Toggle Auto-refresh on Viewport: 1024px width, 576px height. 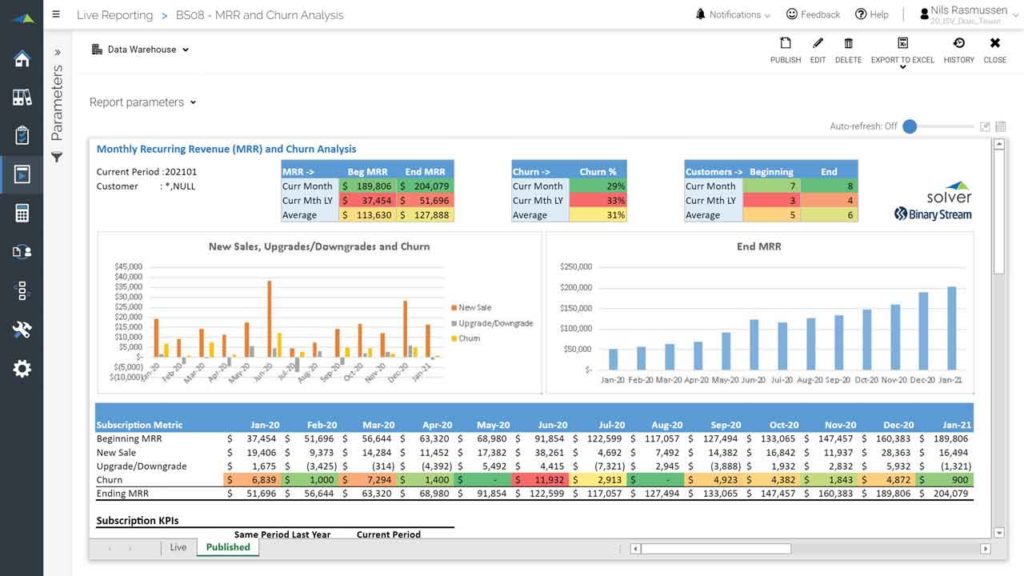910,126
